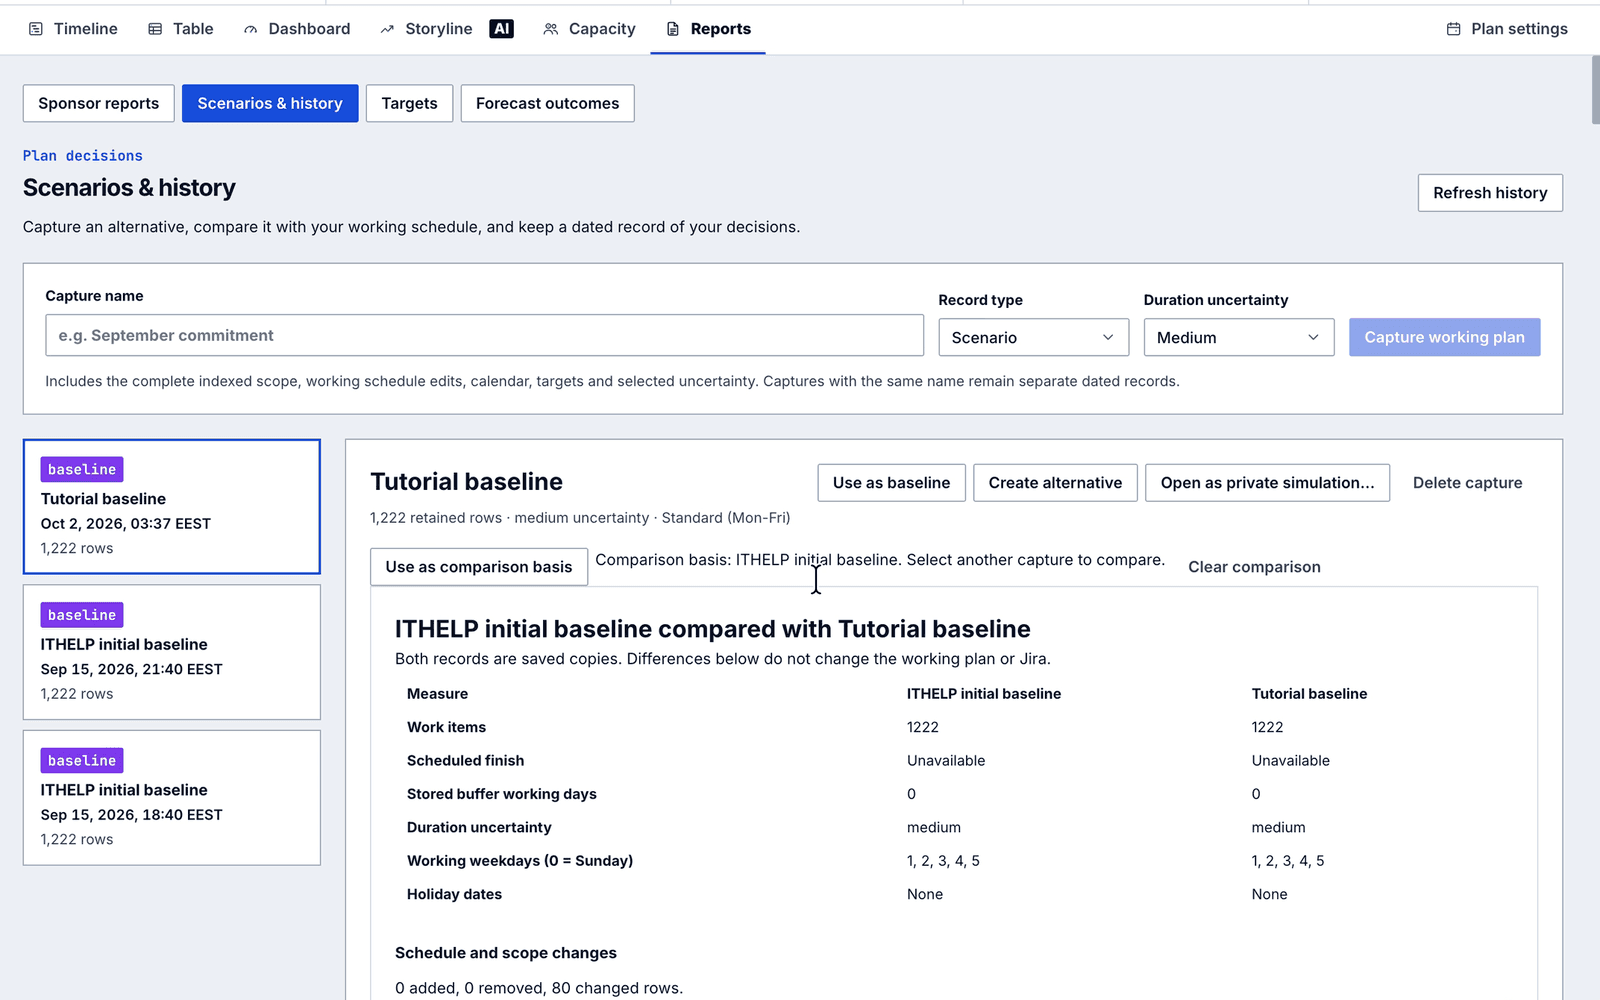Screen dimensions: 1600x1000
Task: Click the 'Stored buffer working days' row label
Action: pos(501,794)
